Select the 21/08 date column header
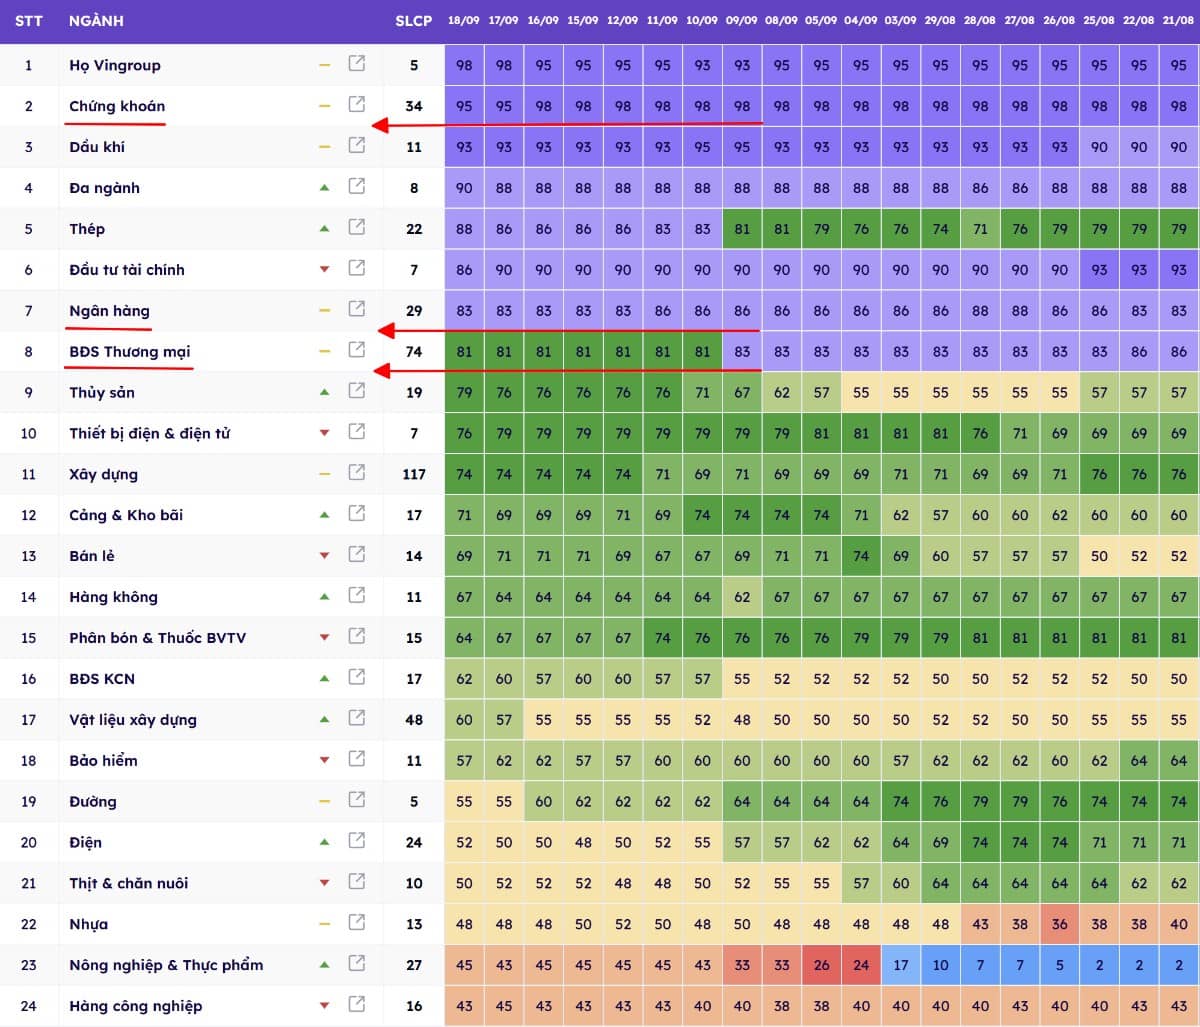This screenshot has height=1027, width=1200. (x=1179, y=21)
